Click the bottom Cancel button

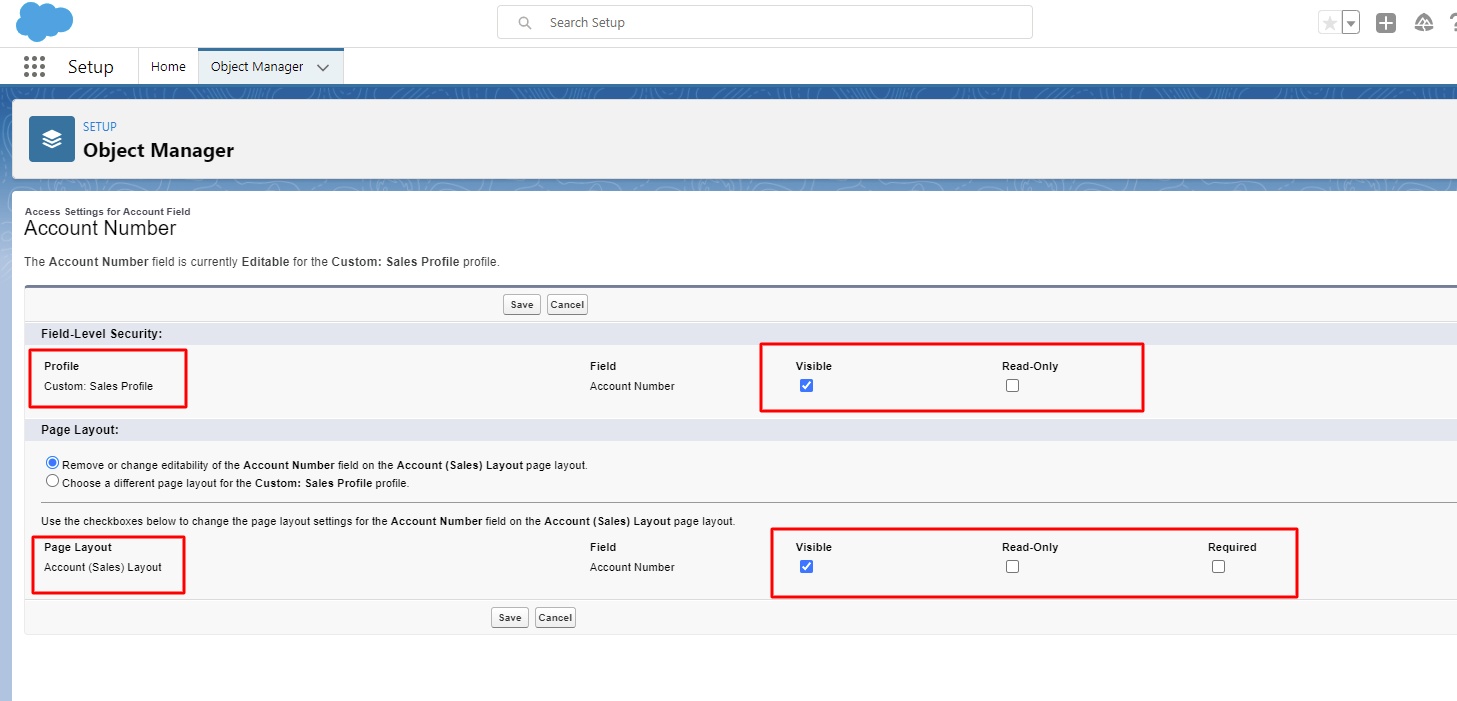pos(555,618)
